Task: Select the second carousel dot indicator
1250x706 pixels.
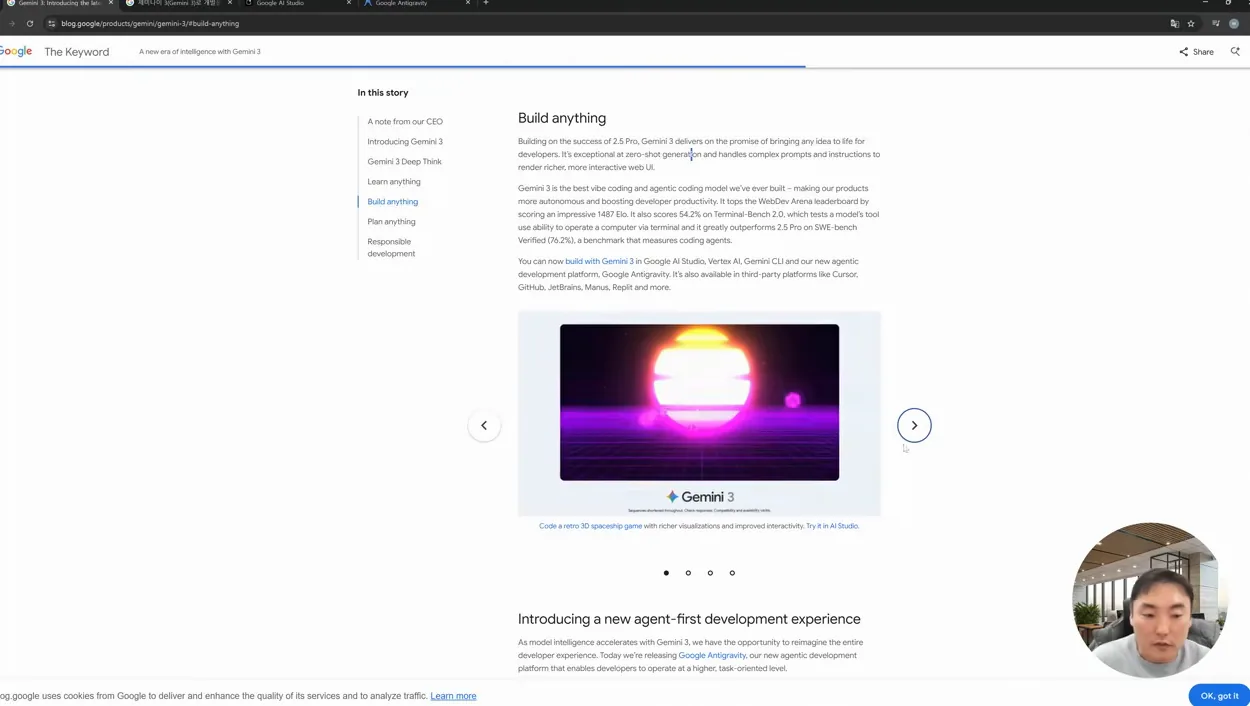Action: [688, 573]
